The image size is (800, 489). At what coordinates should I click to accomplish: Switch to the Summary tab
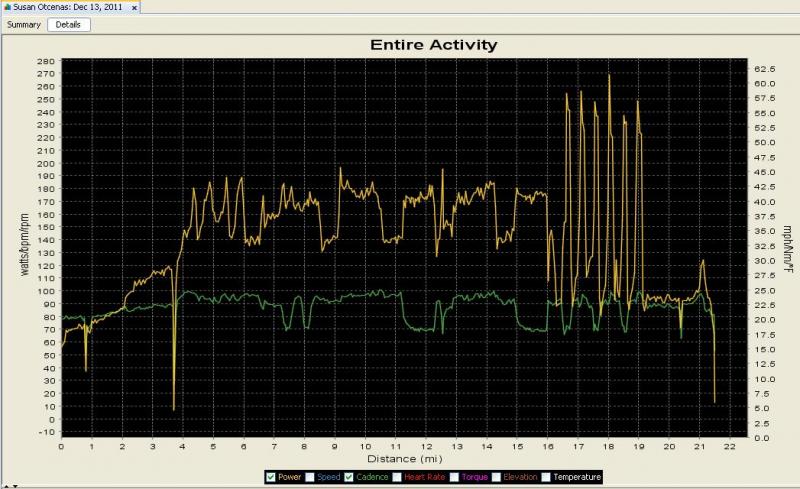tap(24, 24)
